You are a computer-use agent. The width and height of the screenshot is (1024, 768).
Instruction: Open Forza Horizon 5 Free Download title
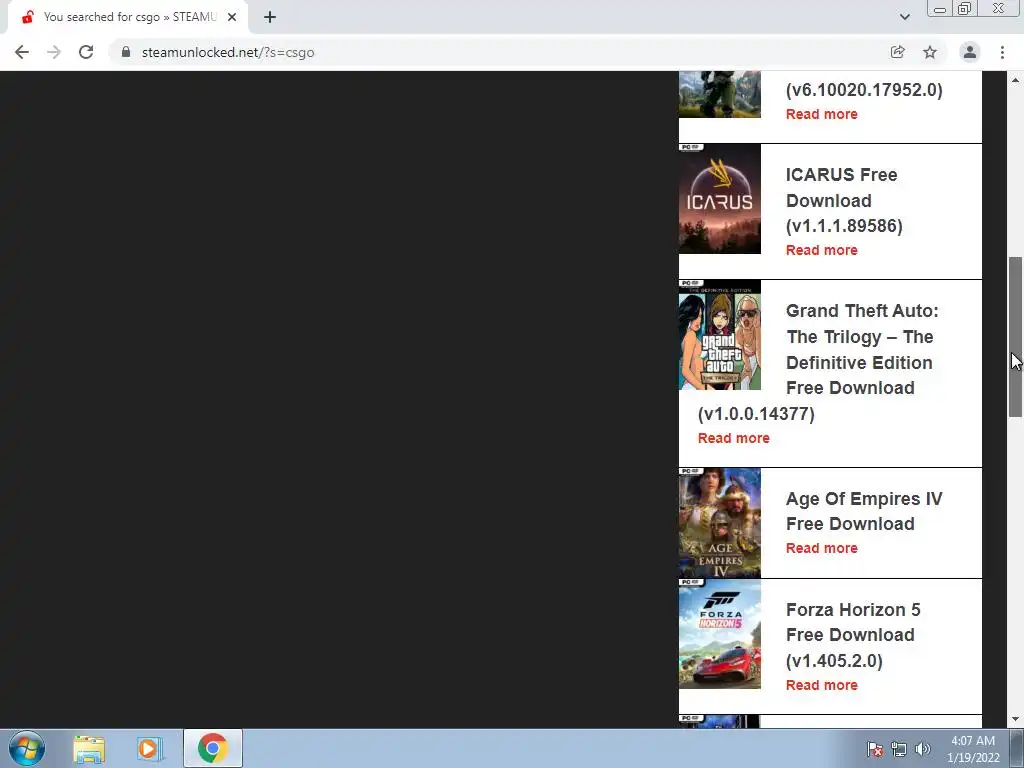(x=853, y=635)
